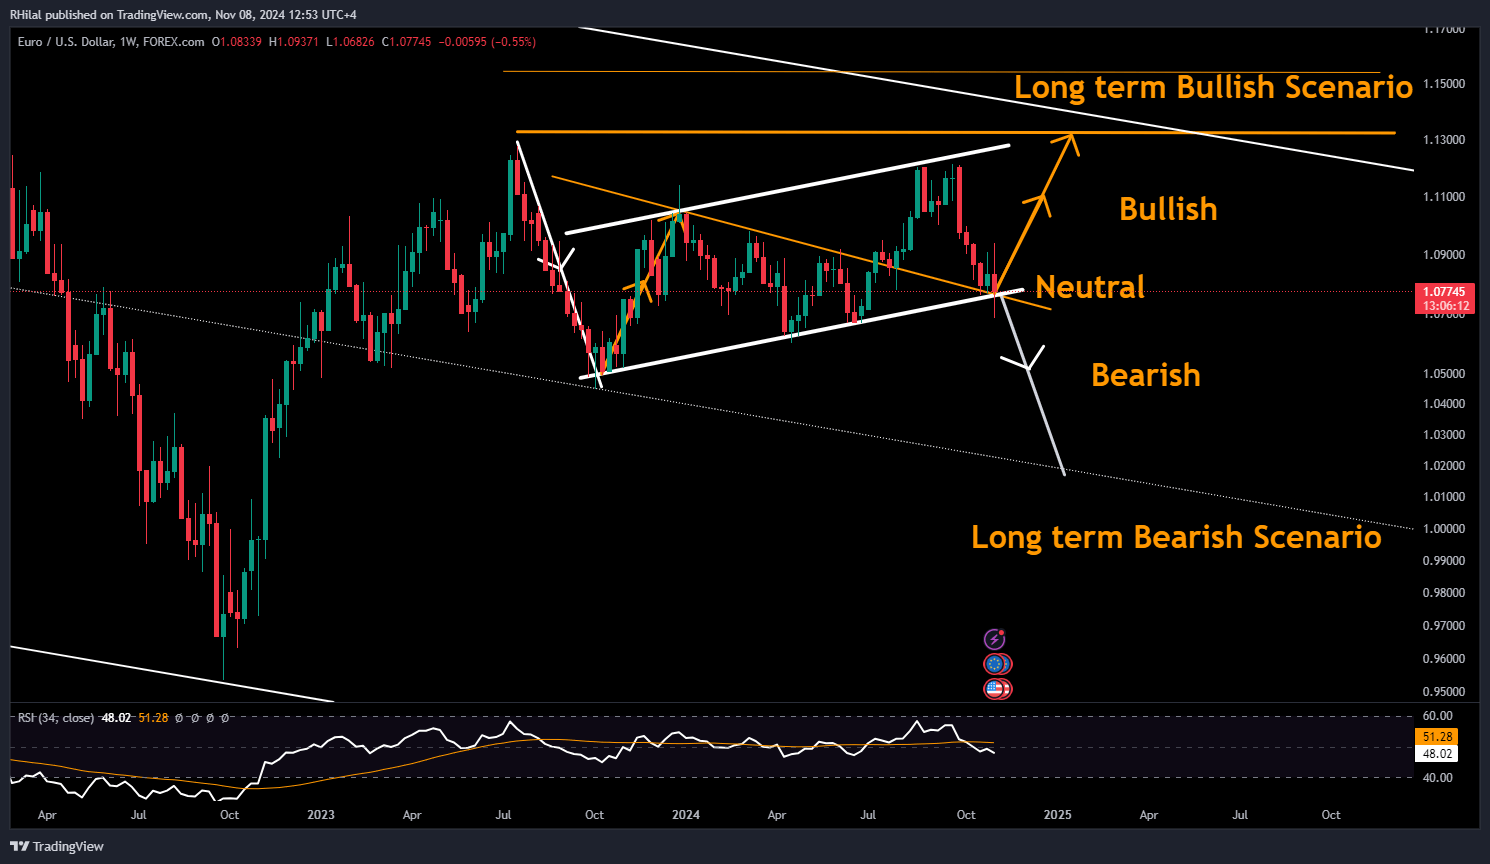Click the FOREX.com source label
Viewport: 1490px width, 864px height.
(173, 42)
